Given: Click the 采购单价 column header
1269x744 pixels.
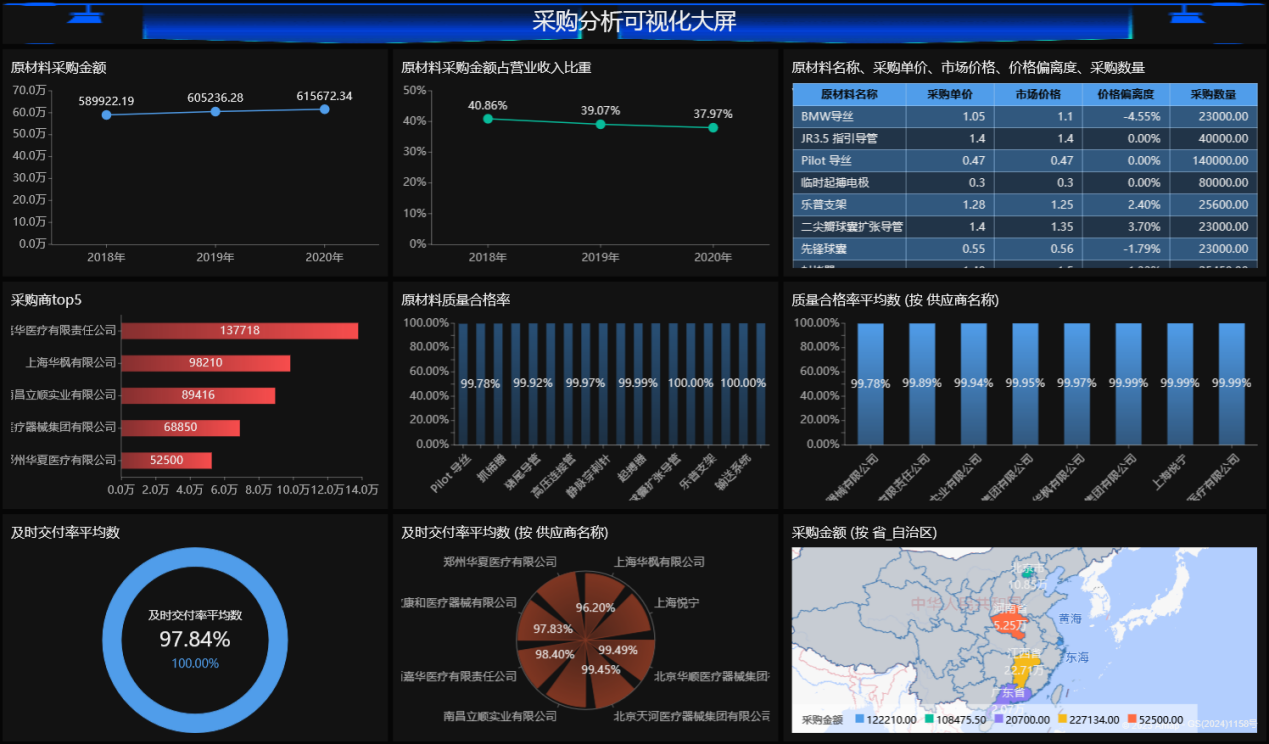Looking at the screenshot, I should (x=949, y=94).
